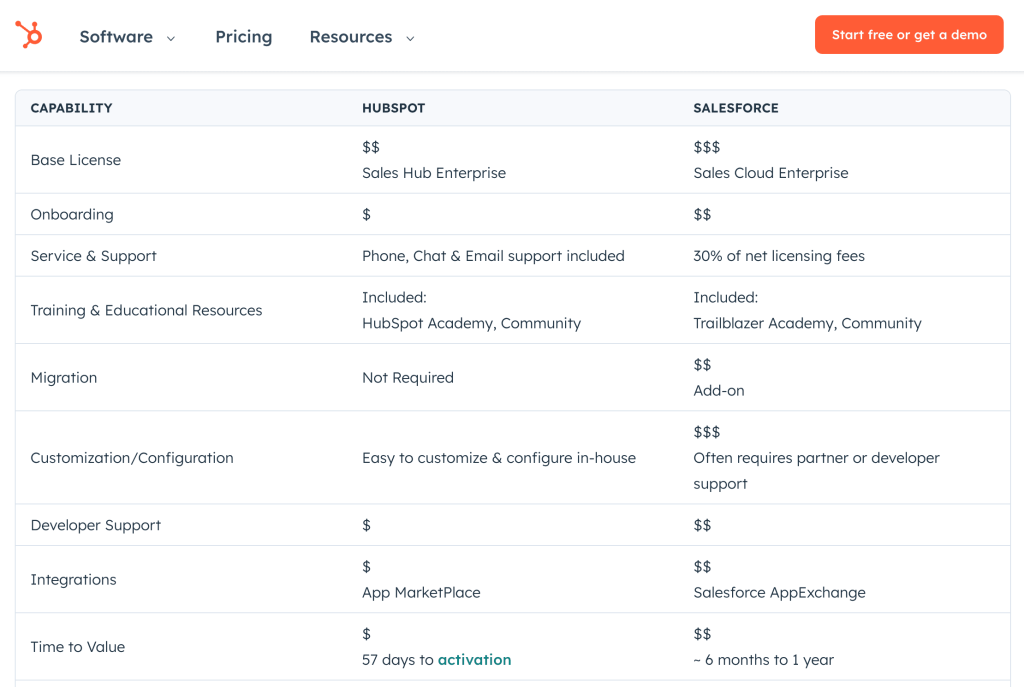Click the Add-on cell text
This screenshot has width=1024, height=687.
coord(718,391)
